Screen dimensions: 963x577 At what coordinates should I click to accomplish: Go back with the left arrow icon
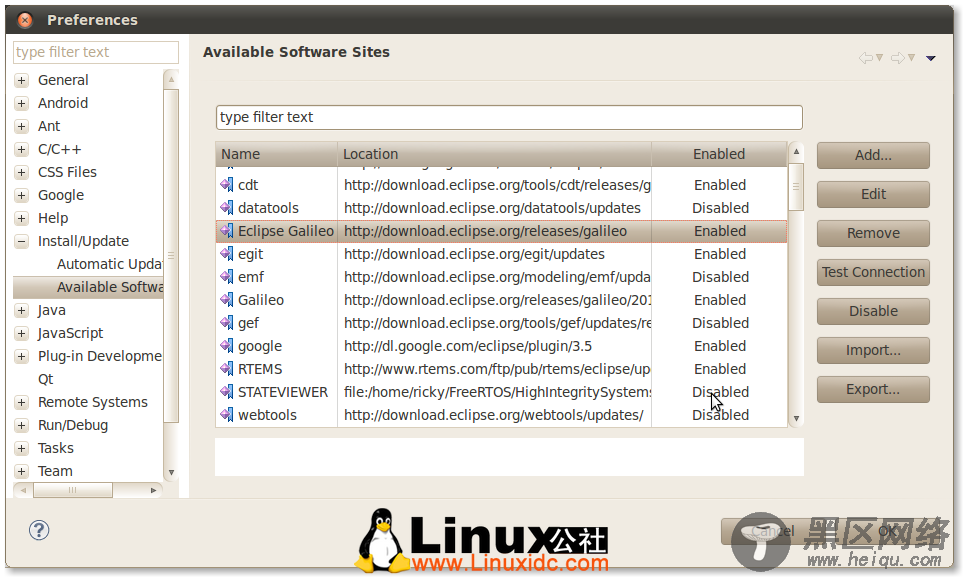pos(865,58)
